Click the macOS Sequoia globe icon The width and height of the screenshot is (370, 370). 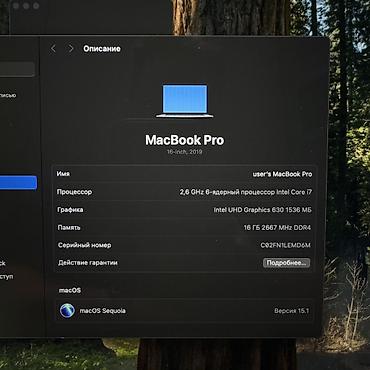pyautogui.click(x=67, y=311)
